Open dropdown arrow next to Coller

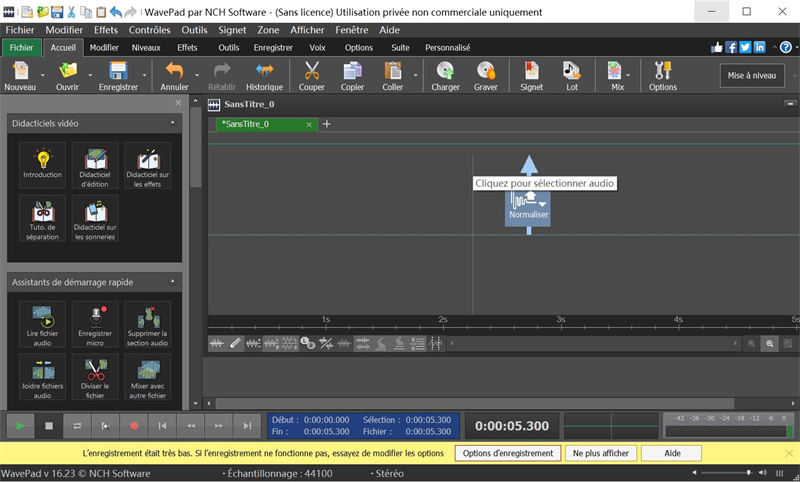(x=415, y=75)
